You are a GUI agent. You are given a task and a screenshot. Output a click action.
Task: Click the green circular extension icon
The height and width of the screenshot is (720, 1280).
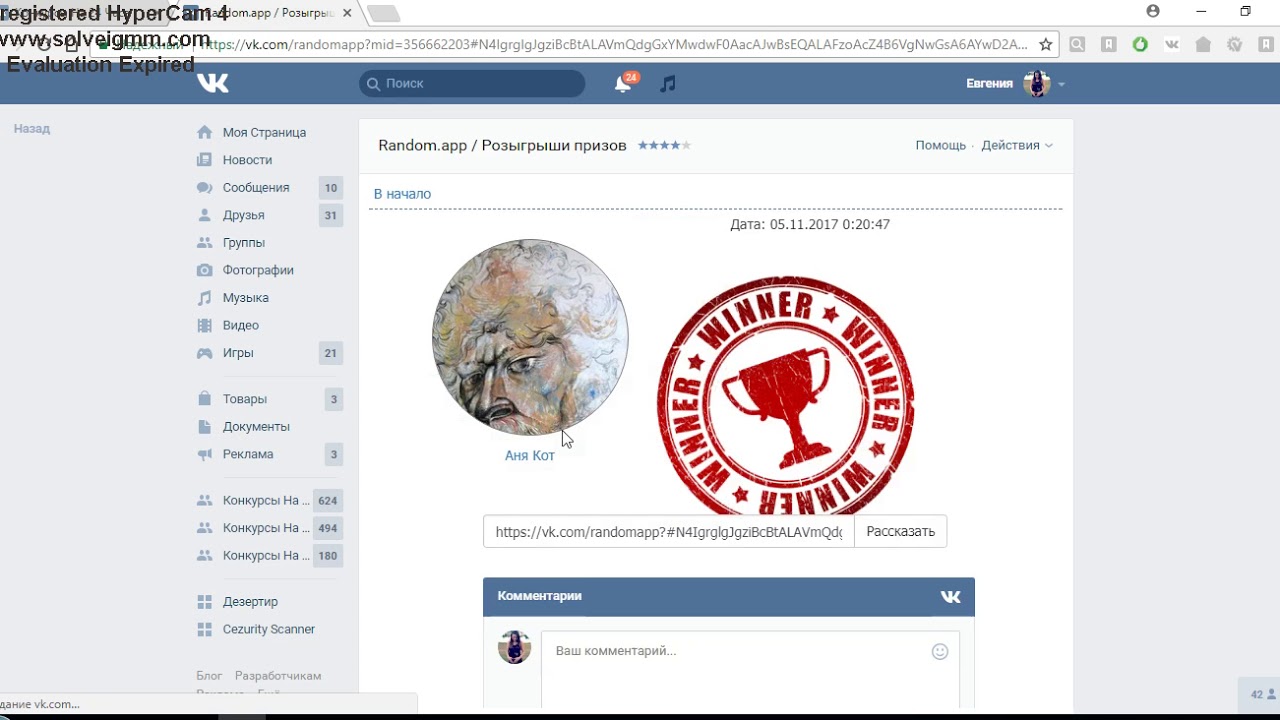click(1140, 44)
